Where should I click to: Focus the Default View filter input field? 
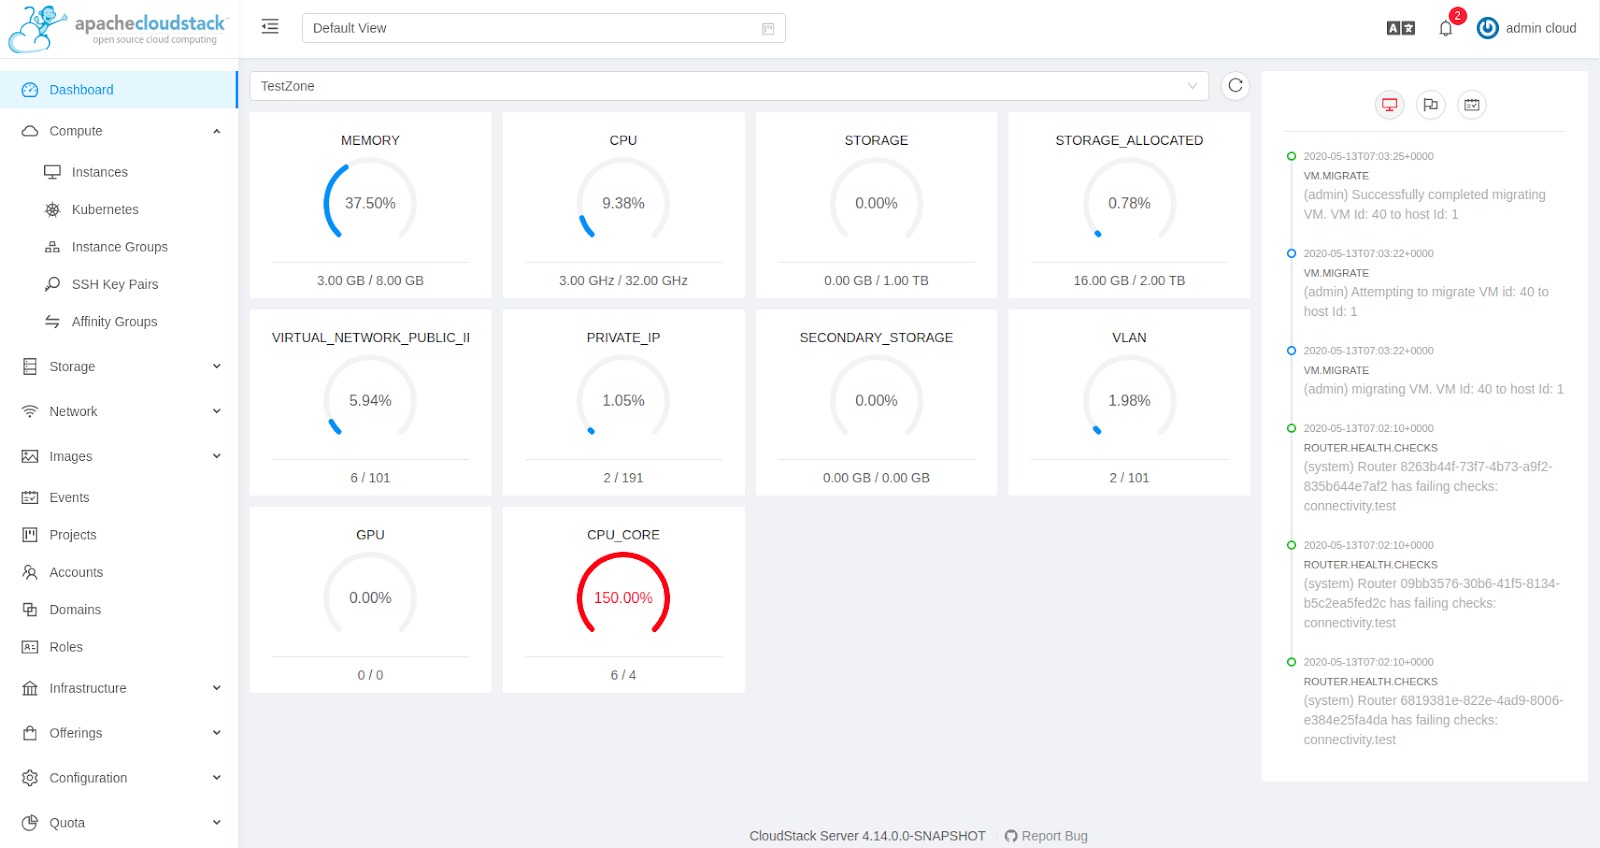coord(543,28)
